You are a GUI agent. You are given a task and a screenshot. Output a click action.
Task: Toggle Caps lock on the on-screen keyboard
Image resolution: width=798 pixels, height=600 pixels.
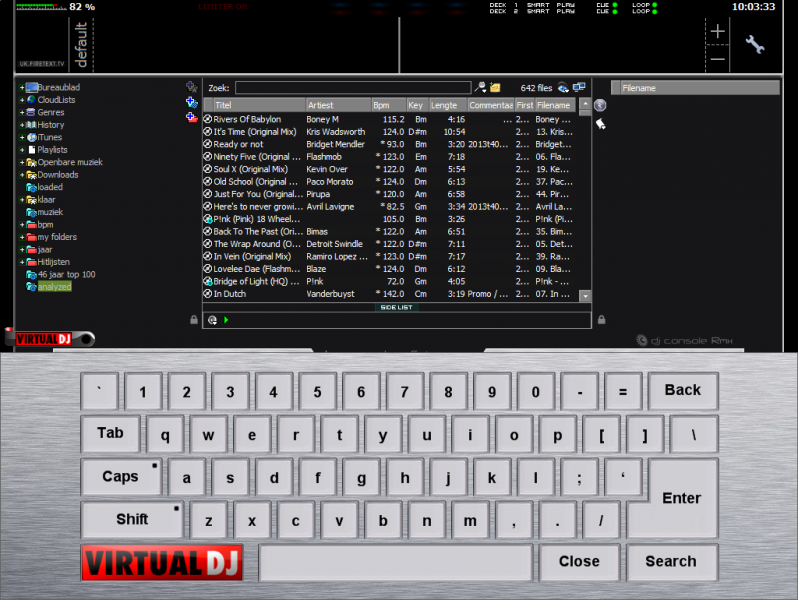(121, 477)
